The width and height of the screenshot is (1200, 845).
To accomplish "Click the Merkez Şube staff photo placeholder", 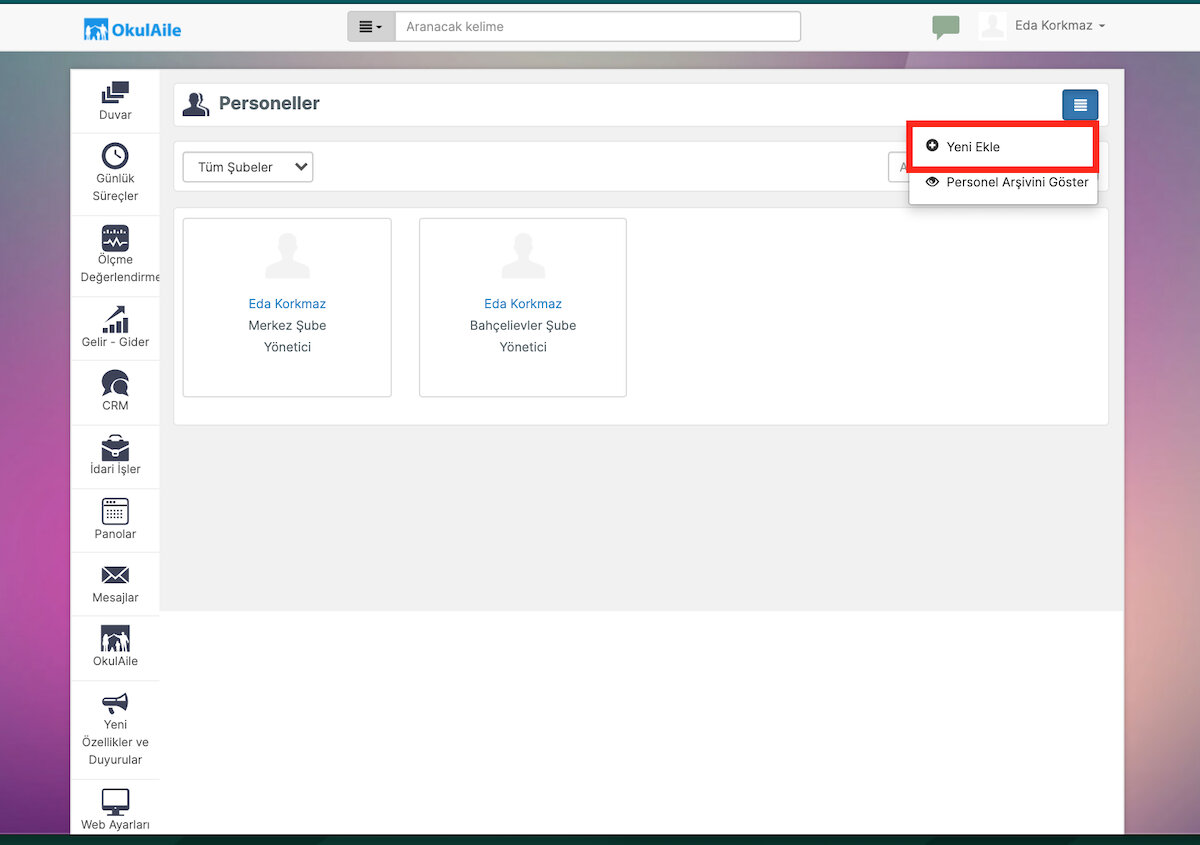I will click(x=287, y=256).
